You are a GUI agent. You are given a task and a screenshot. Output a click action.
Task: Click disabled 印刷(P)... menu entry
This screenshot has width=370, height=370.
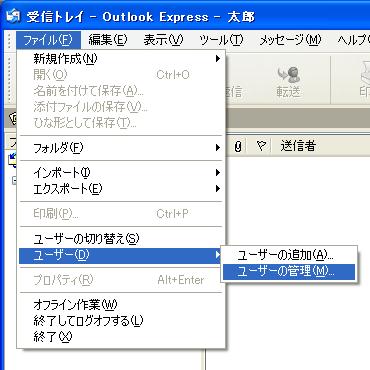(121, 214)
